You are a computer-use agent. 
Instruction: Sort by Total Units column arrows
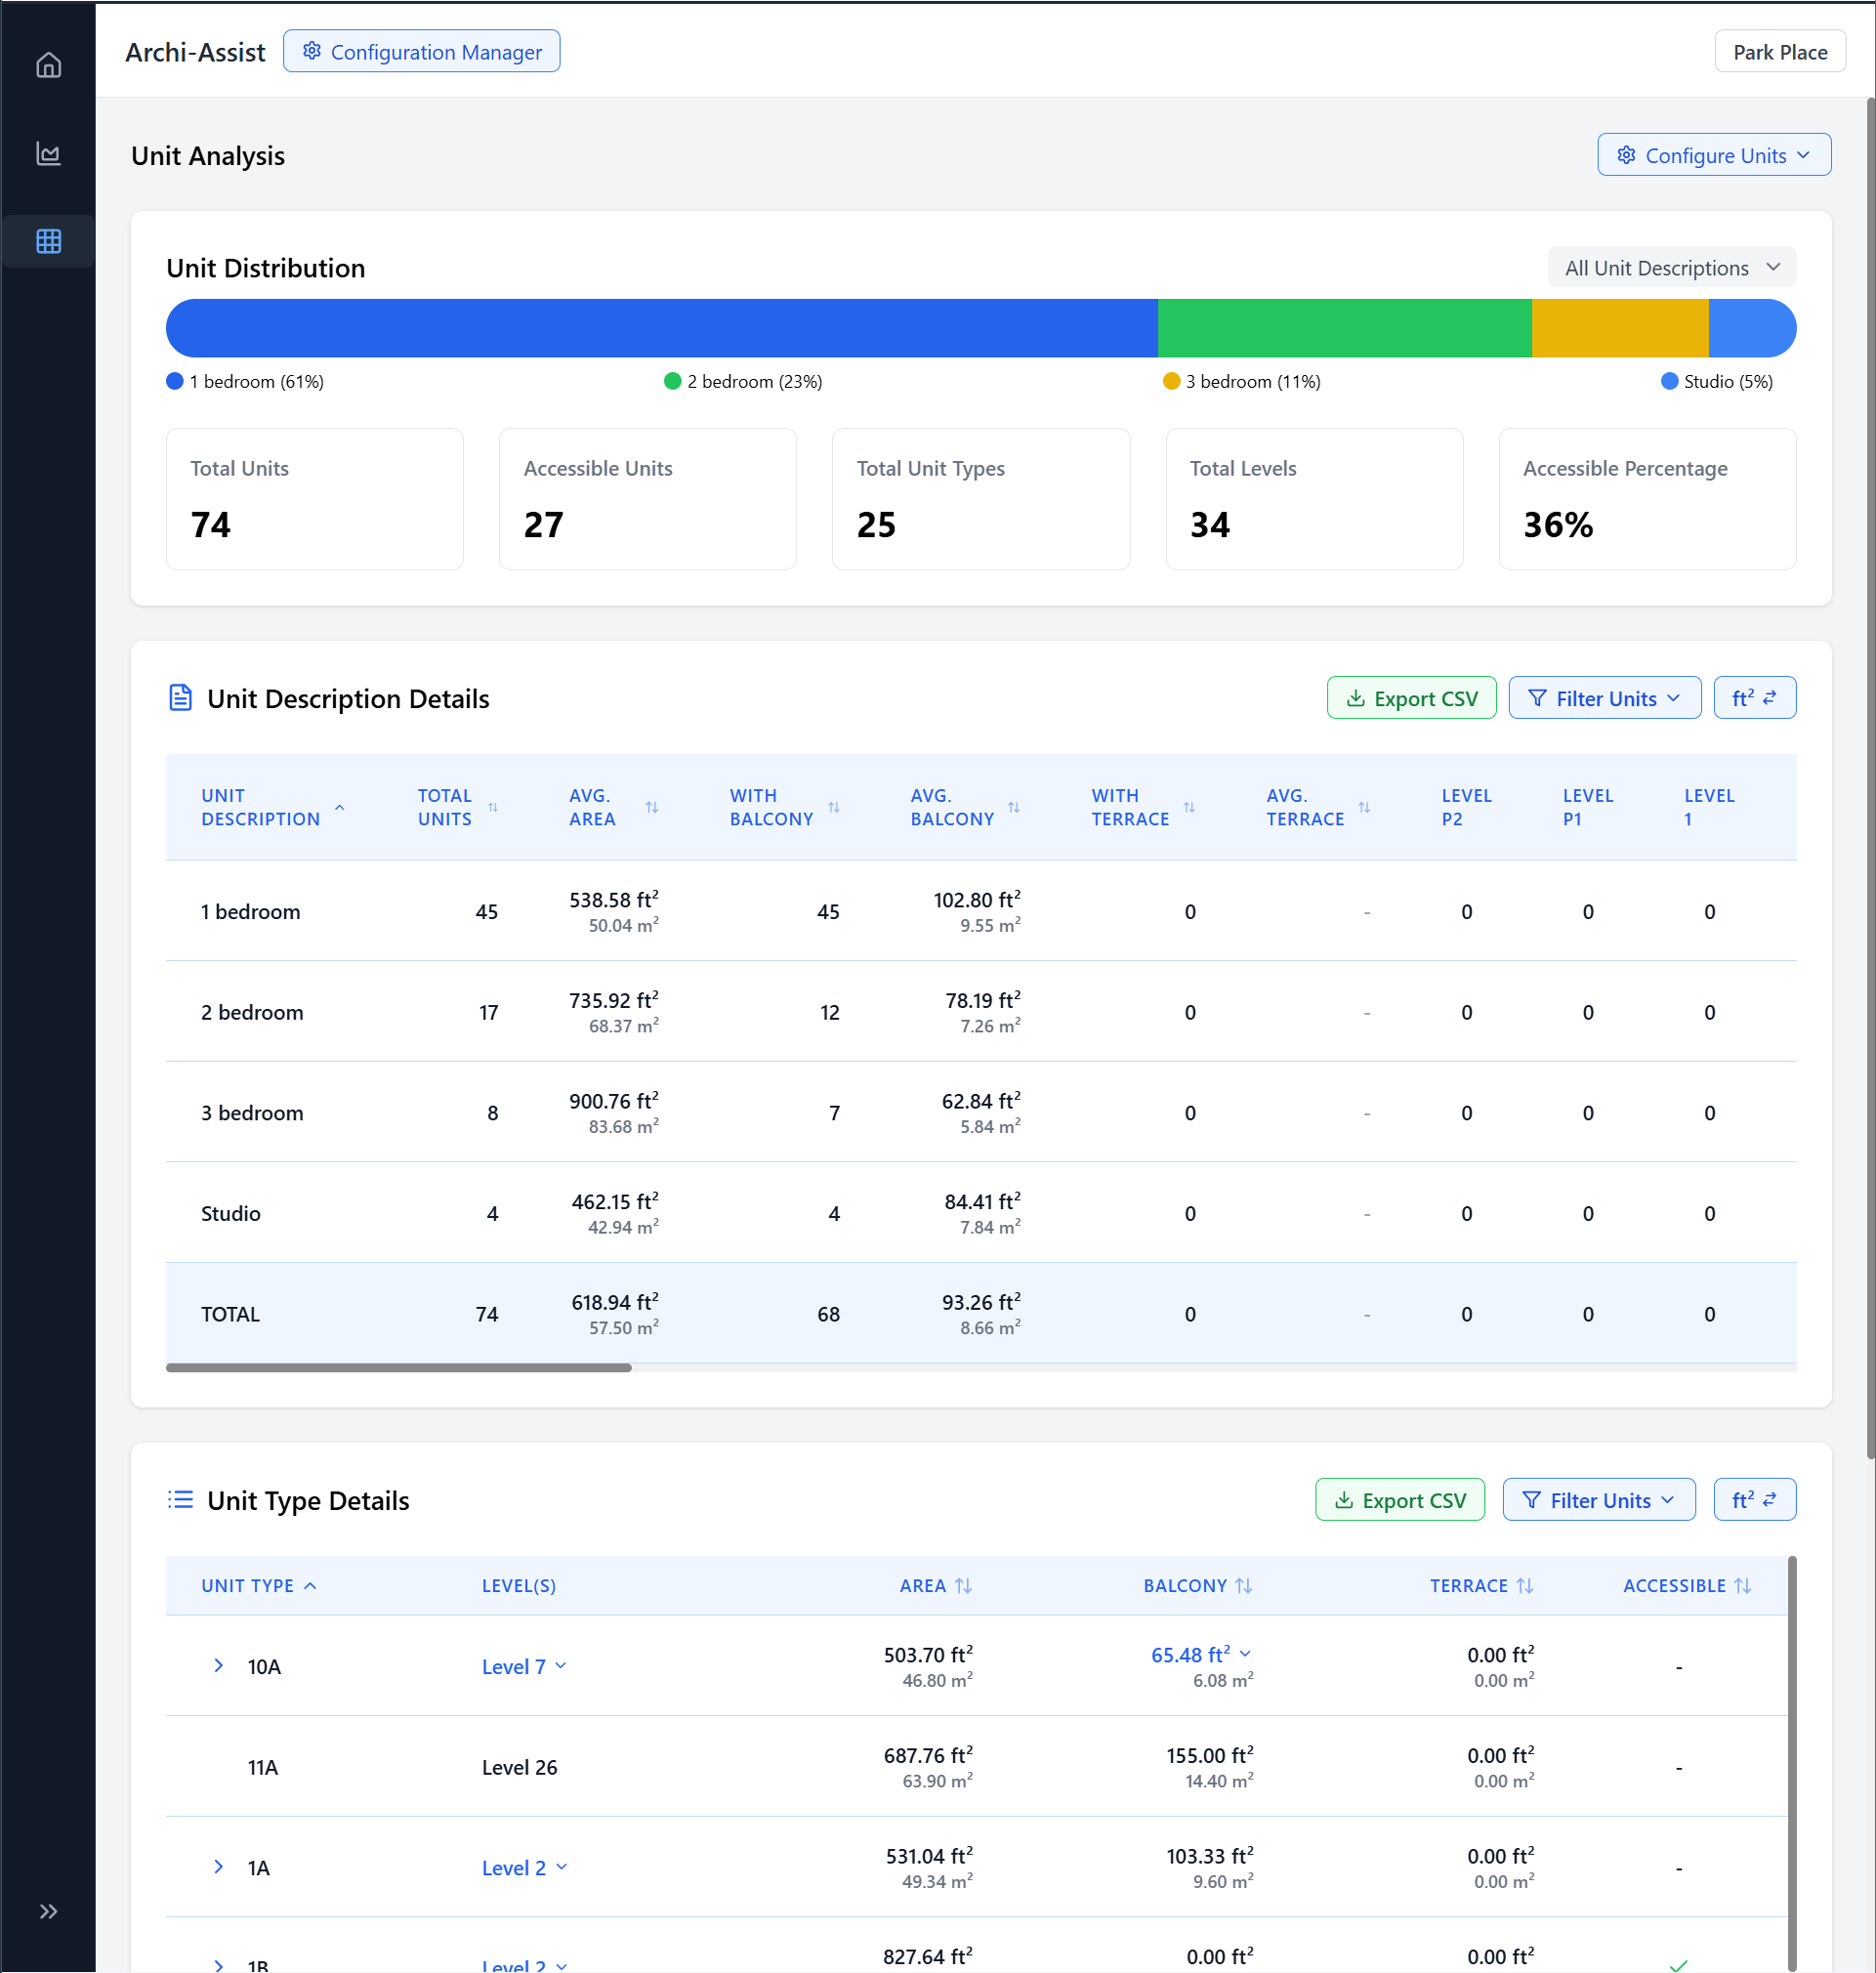click(493, 807)
